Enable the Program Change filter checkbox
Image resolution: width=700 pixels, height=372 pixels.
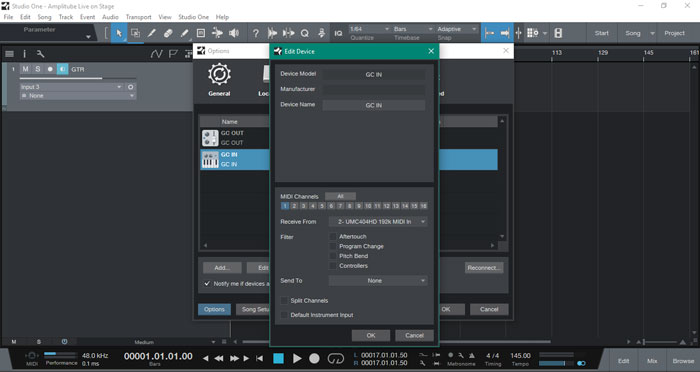tap(333, 246)
